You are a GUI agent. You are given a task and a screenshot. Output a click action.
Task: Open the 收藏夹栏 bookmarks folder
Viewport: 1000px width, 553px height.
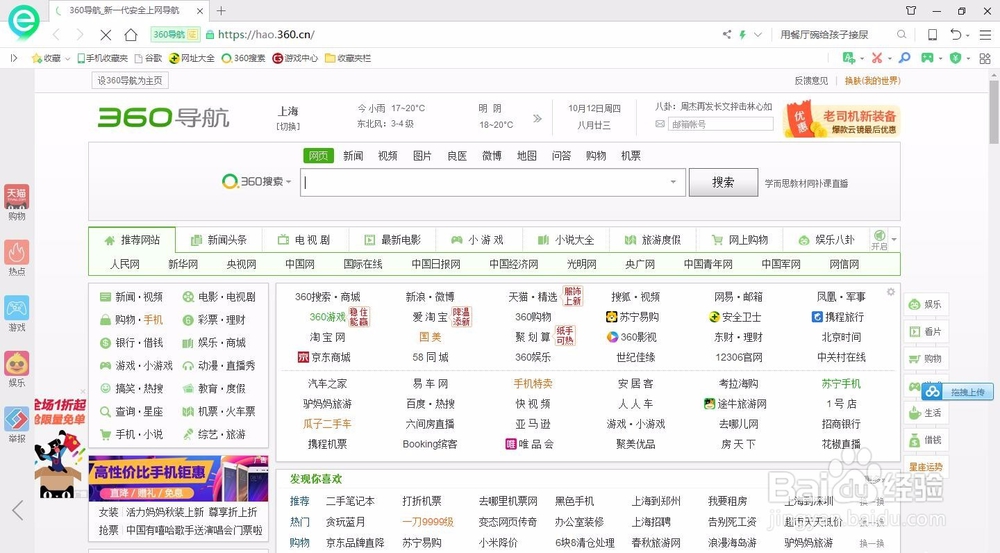pos(348,58)
